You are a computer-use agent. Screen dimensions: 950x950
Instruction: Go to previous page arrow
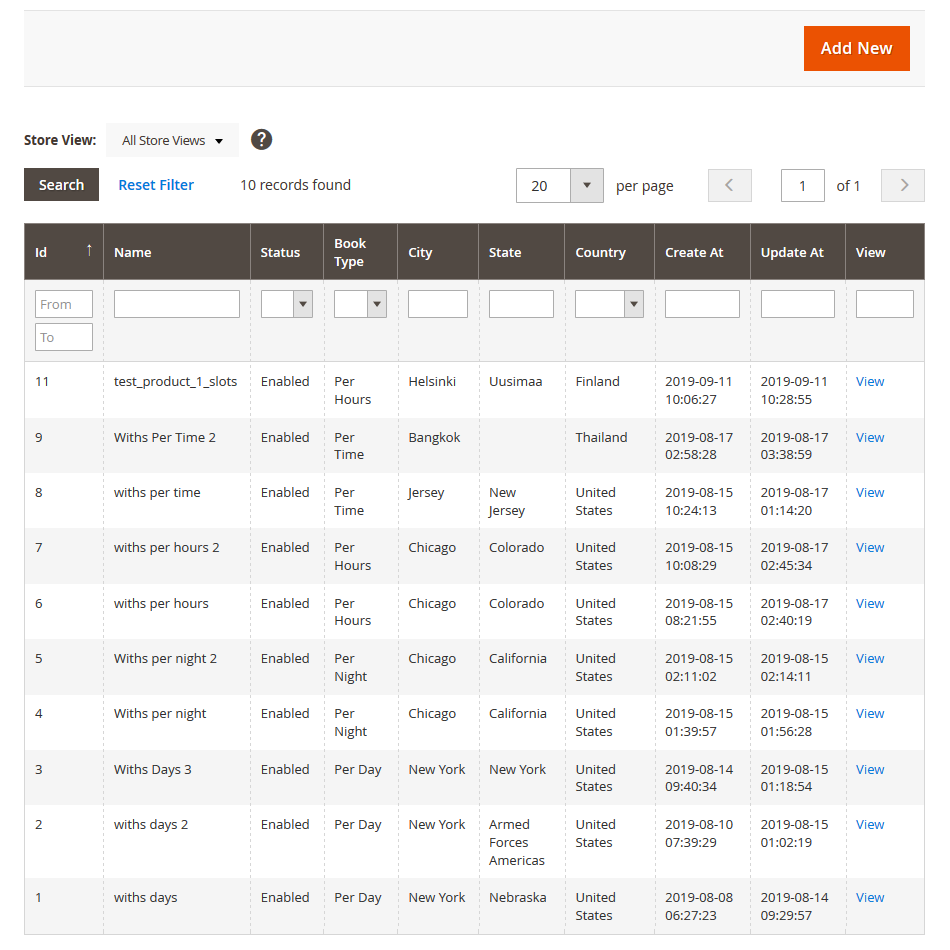point(729,185)
